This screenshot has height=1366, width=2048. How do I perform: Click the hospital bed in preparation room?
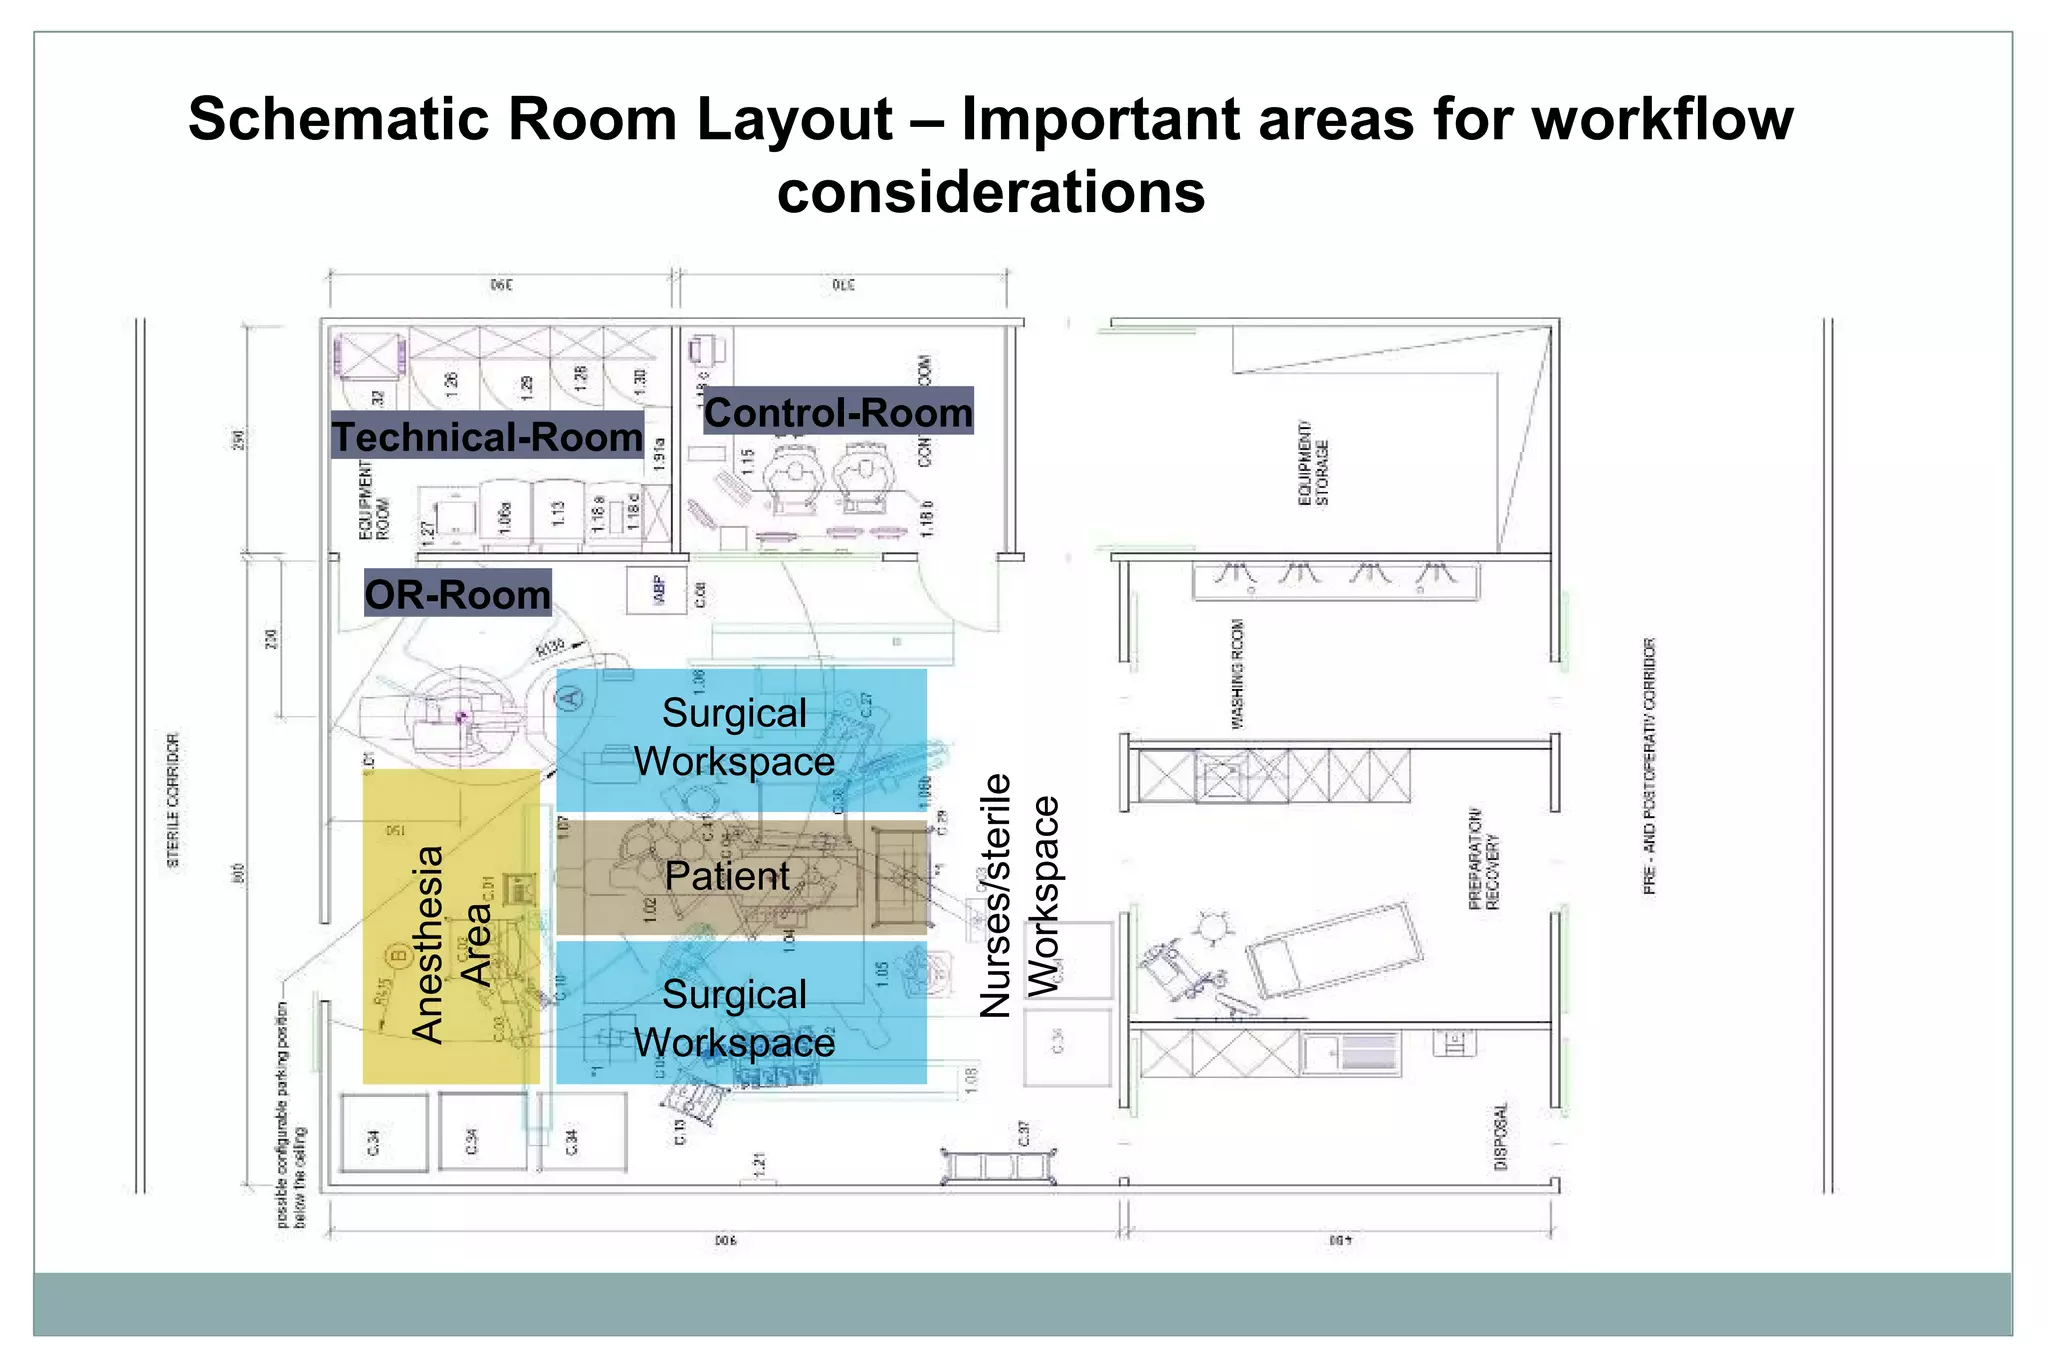1335,951
